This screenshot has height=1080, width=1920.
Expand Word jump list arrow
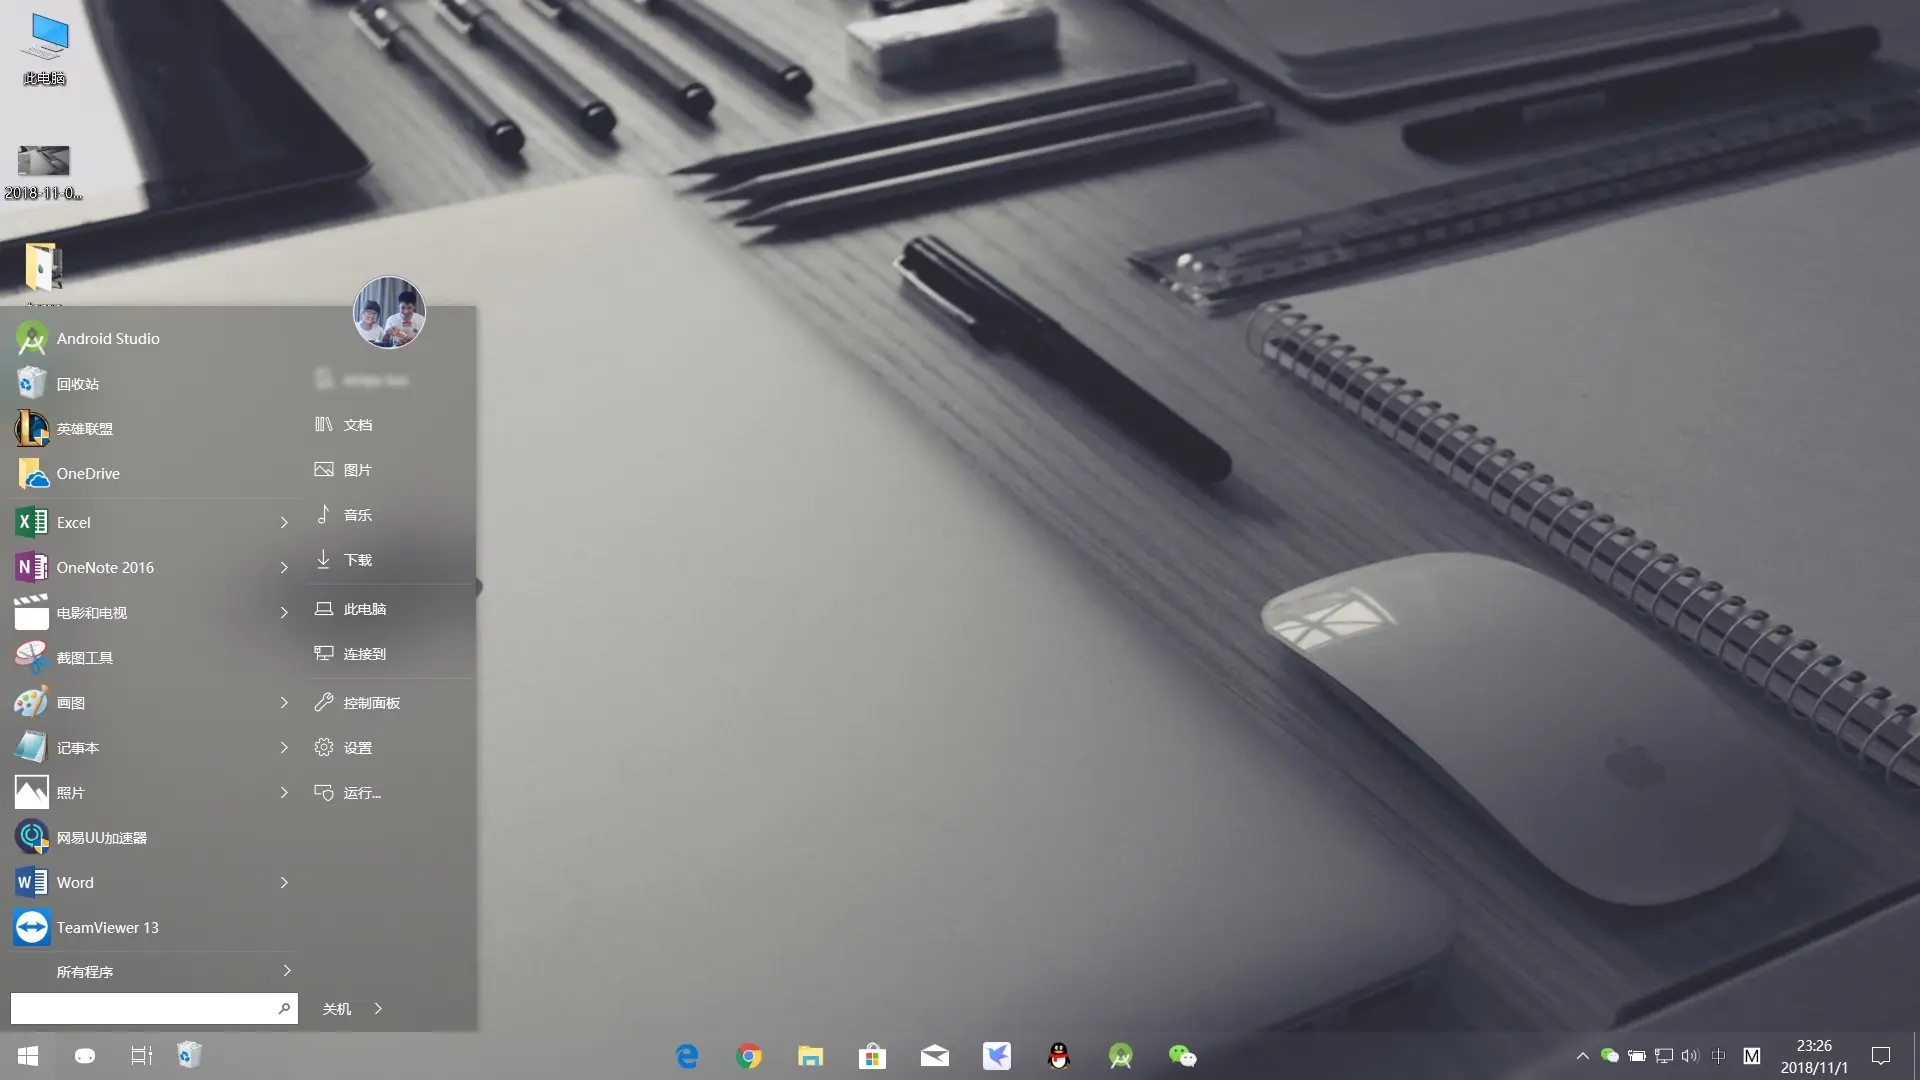click(284, 883)
